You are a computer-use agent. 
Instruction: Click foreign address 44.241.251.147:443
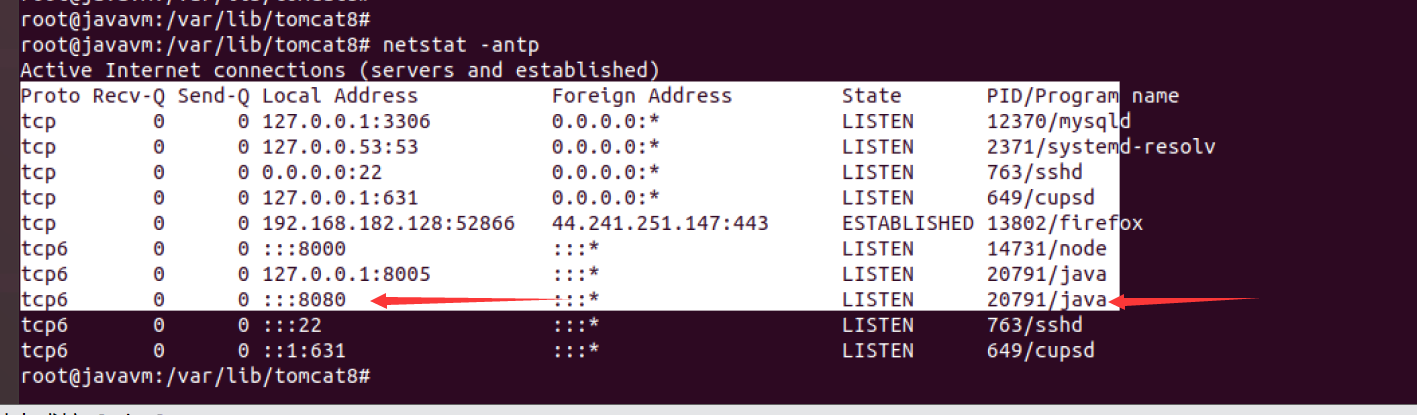pos(660,223)
